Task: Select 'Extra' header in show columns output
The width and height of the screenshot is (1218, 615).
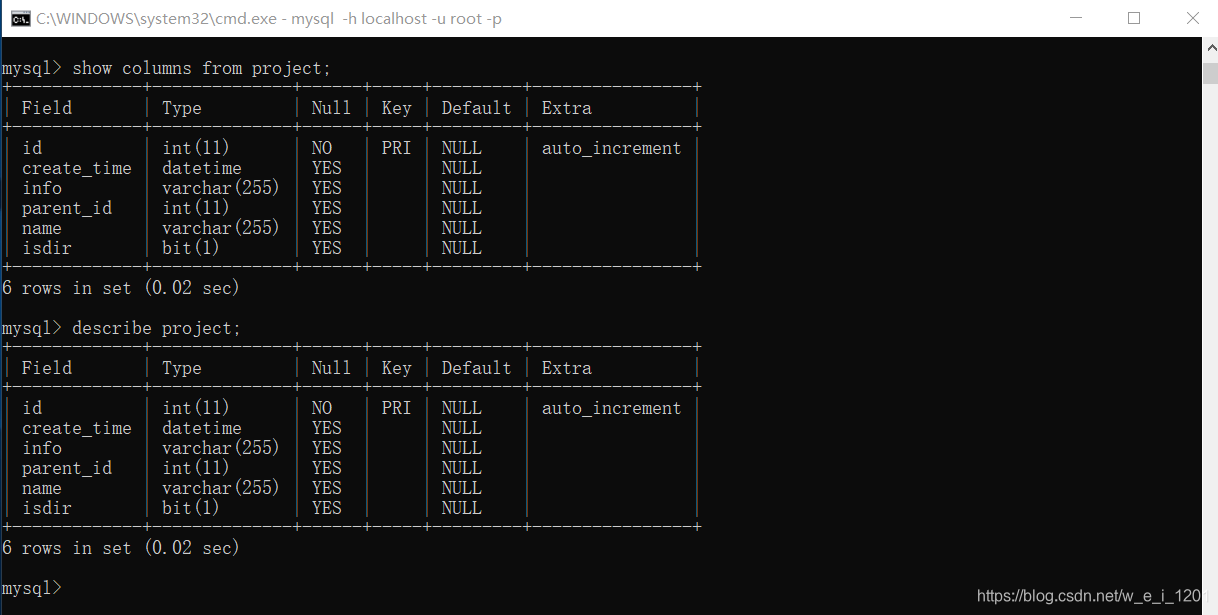Action: point(567,108)
